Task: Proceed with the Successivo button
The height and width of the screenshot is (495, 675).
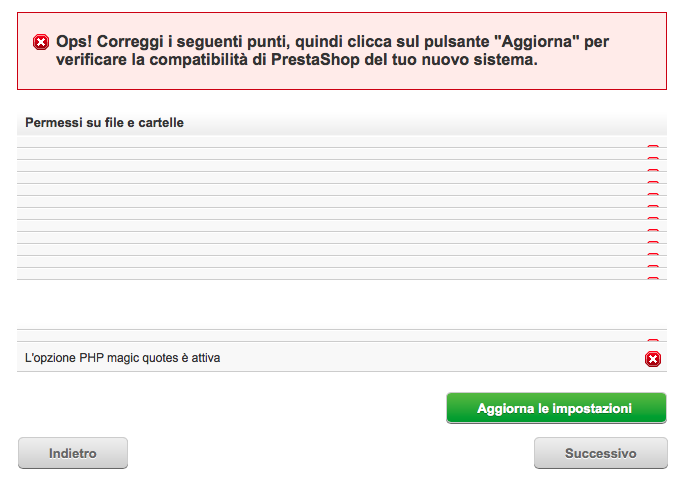Action: click(600, 453)
